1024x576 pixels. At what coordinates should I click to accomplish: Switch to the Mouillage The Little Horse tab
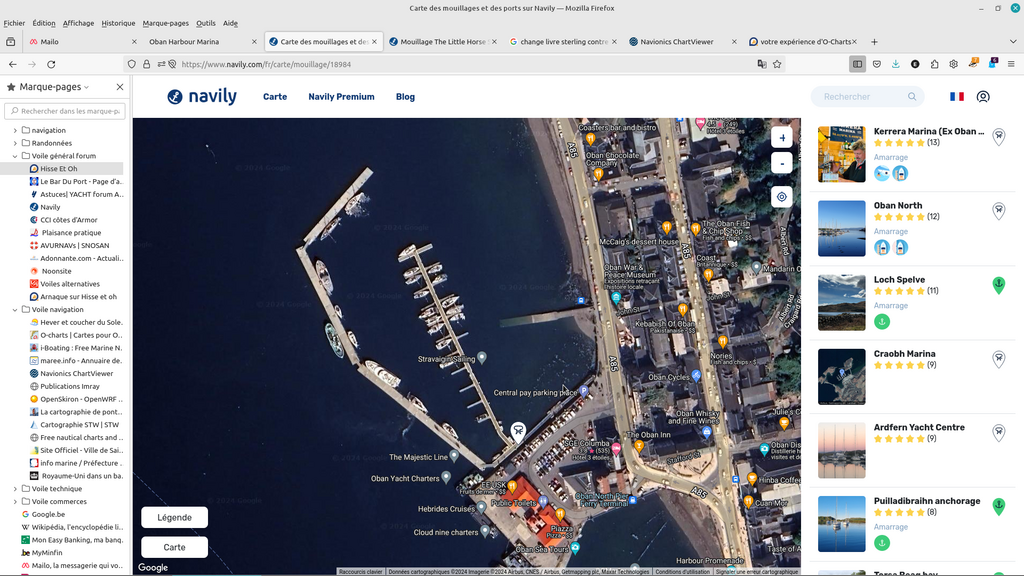coord(443,42)
